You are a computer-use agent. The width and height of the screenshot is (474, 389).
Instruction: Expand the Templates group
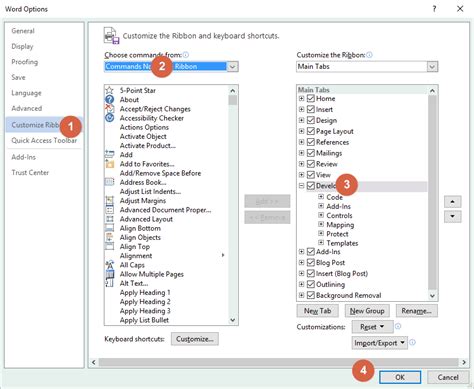321,242
